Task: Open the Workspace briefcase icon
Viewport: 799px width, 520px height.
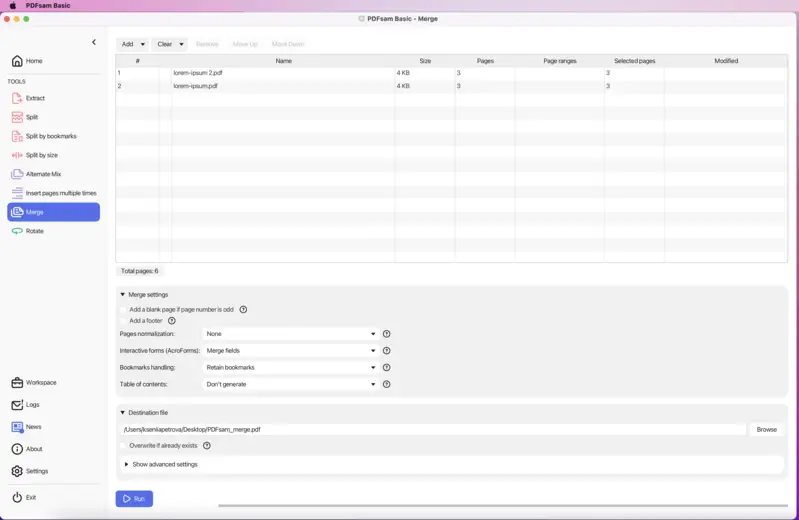Action: click(x=17, y=382)
